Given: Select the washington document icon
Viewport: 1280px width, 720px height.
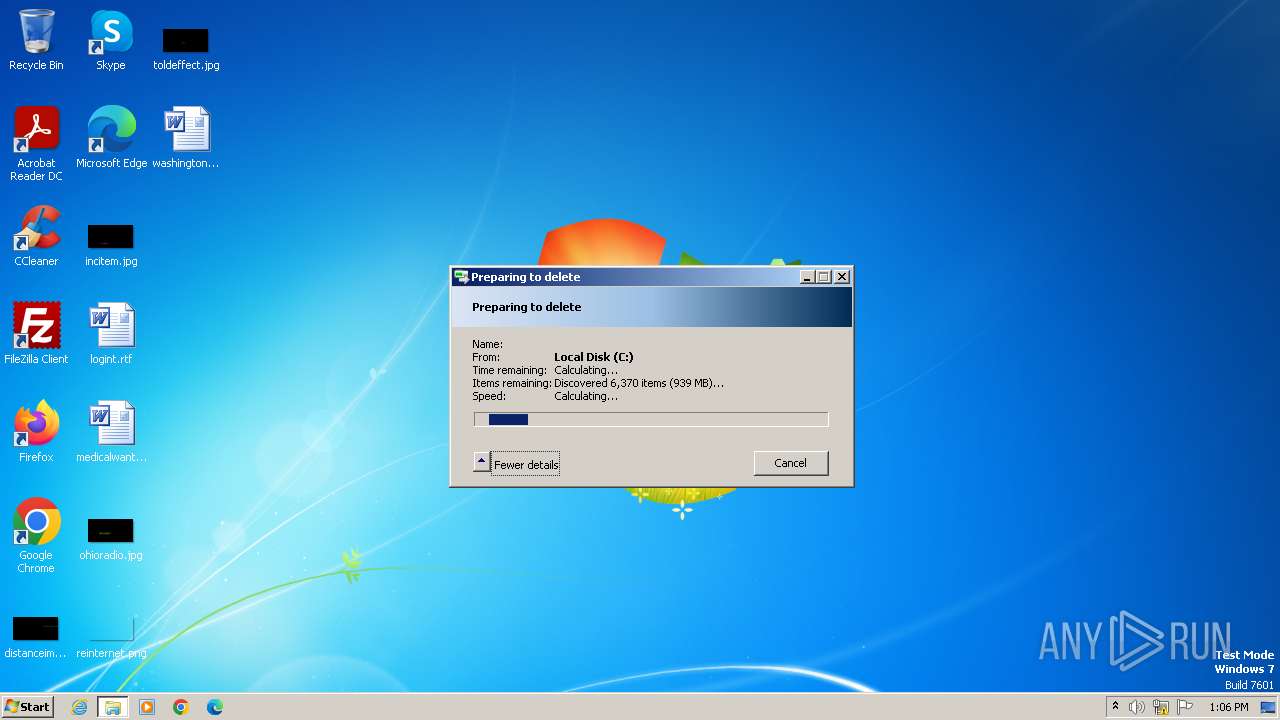Looking at the screenshot, I should tap(186, 138).
